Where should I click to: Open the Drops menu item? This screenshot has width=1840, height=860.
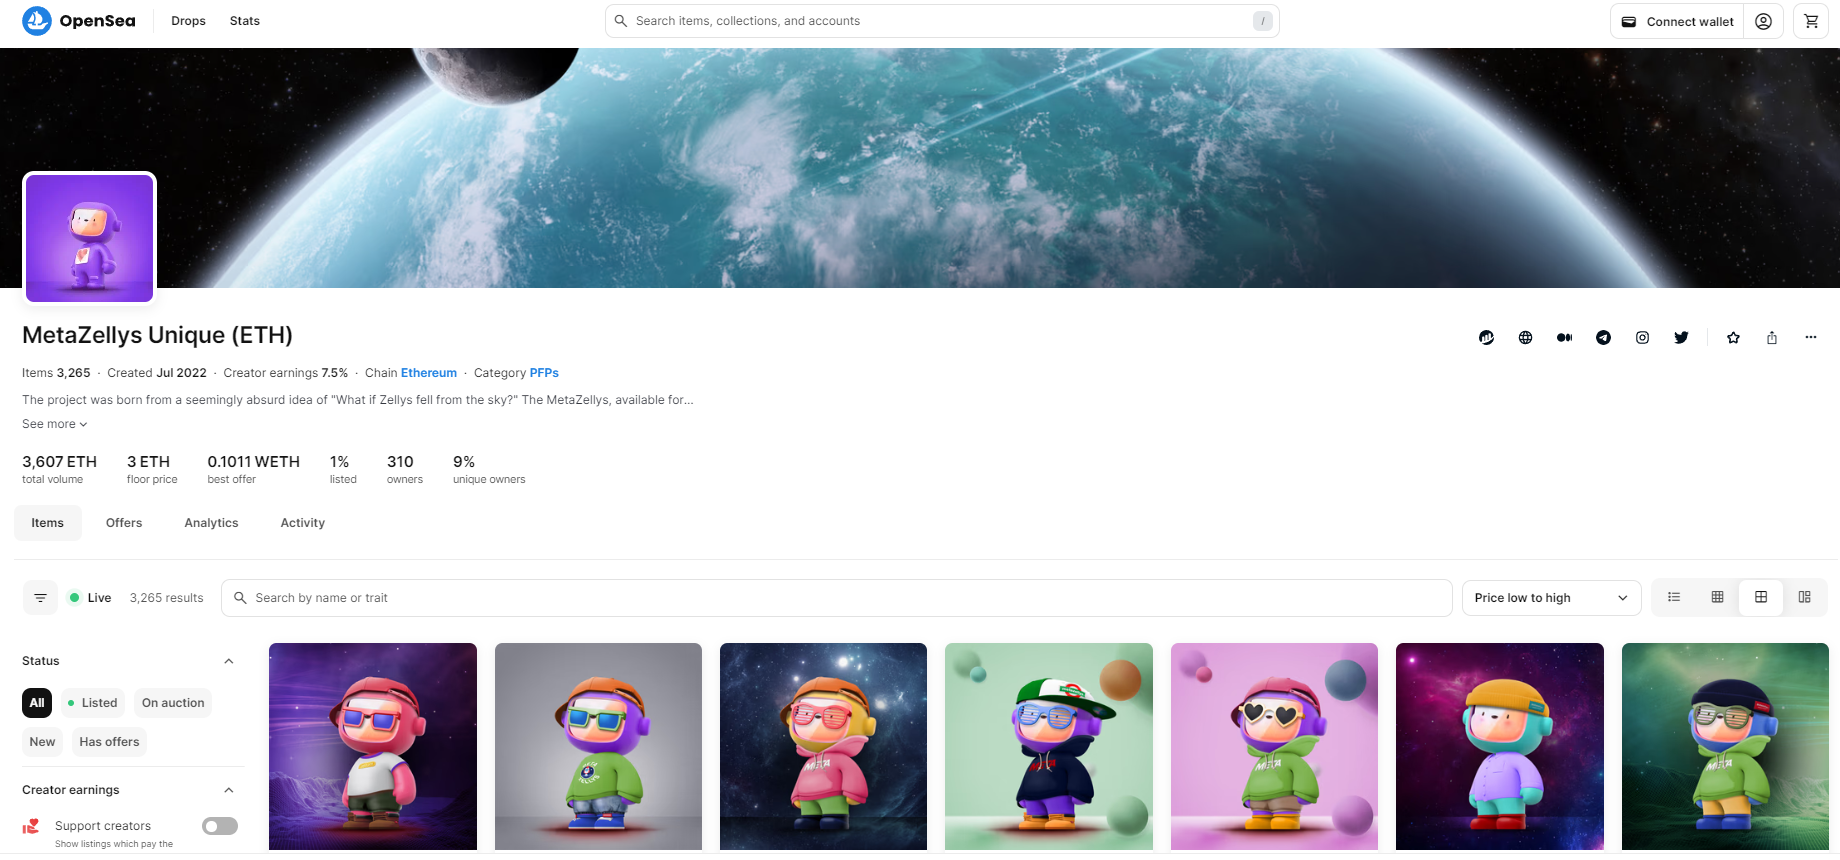pos(188,21)
